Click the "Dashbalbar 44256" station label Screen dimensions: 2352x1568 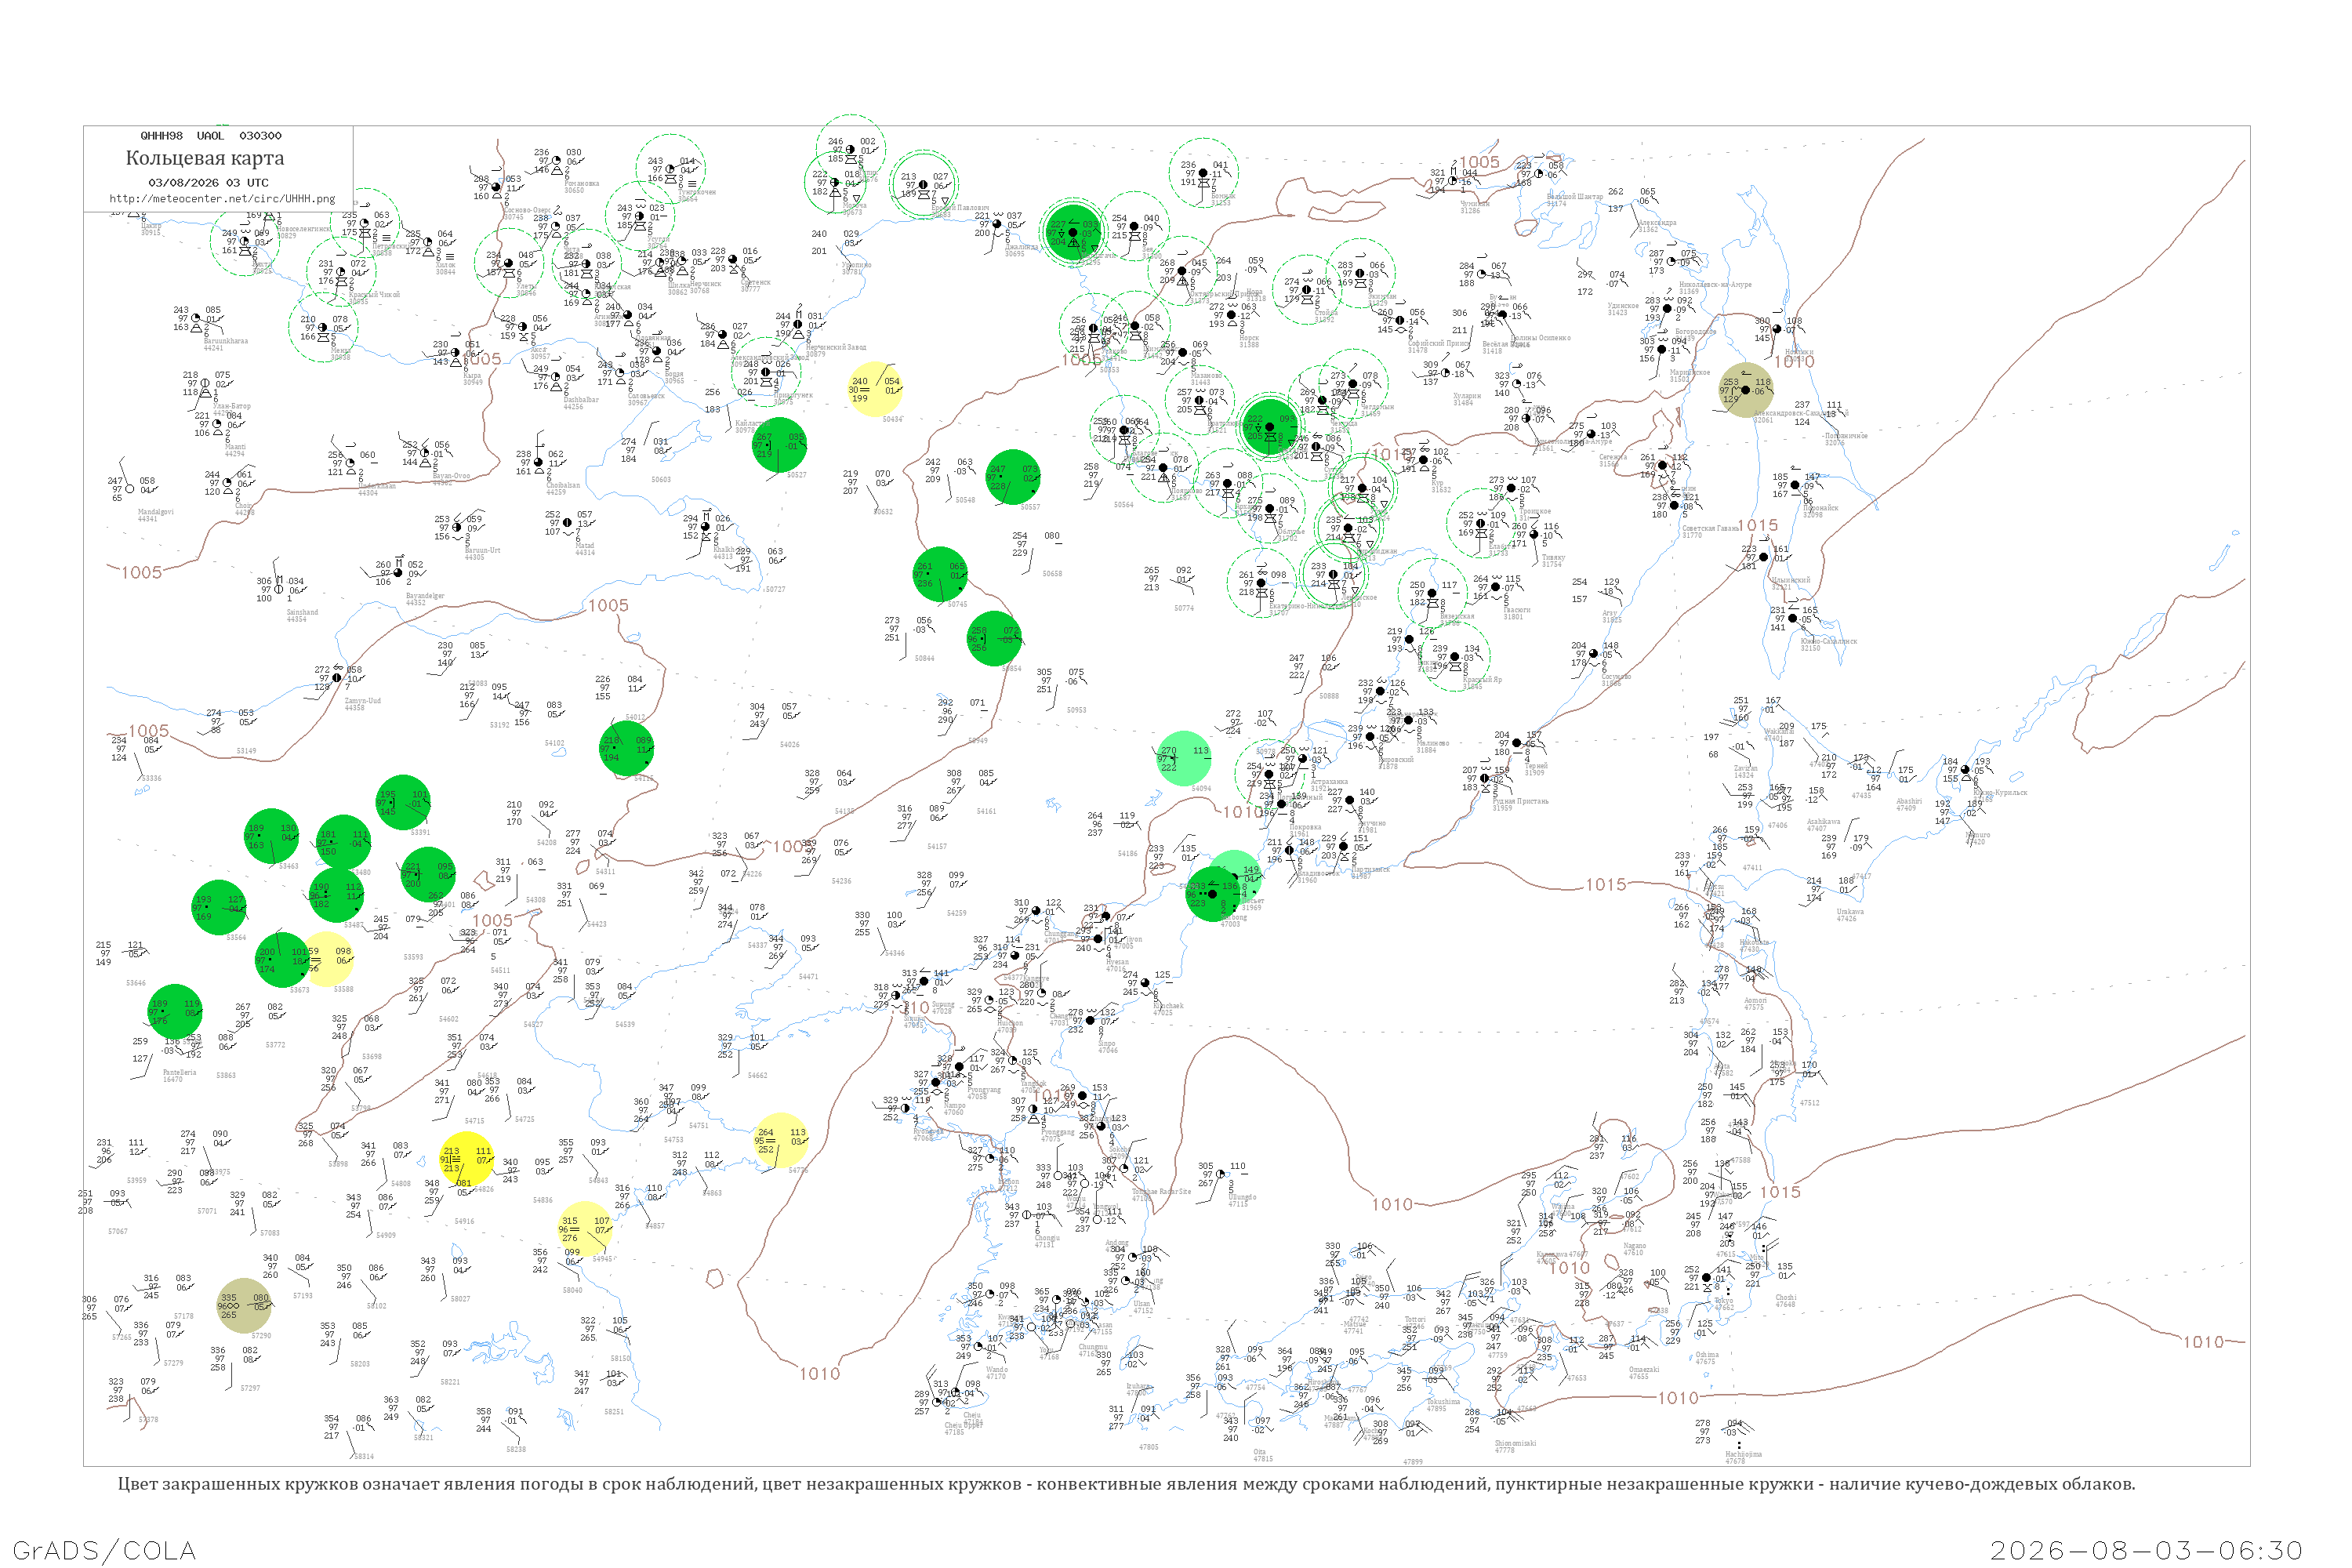pos(580,403)
